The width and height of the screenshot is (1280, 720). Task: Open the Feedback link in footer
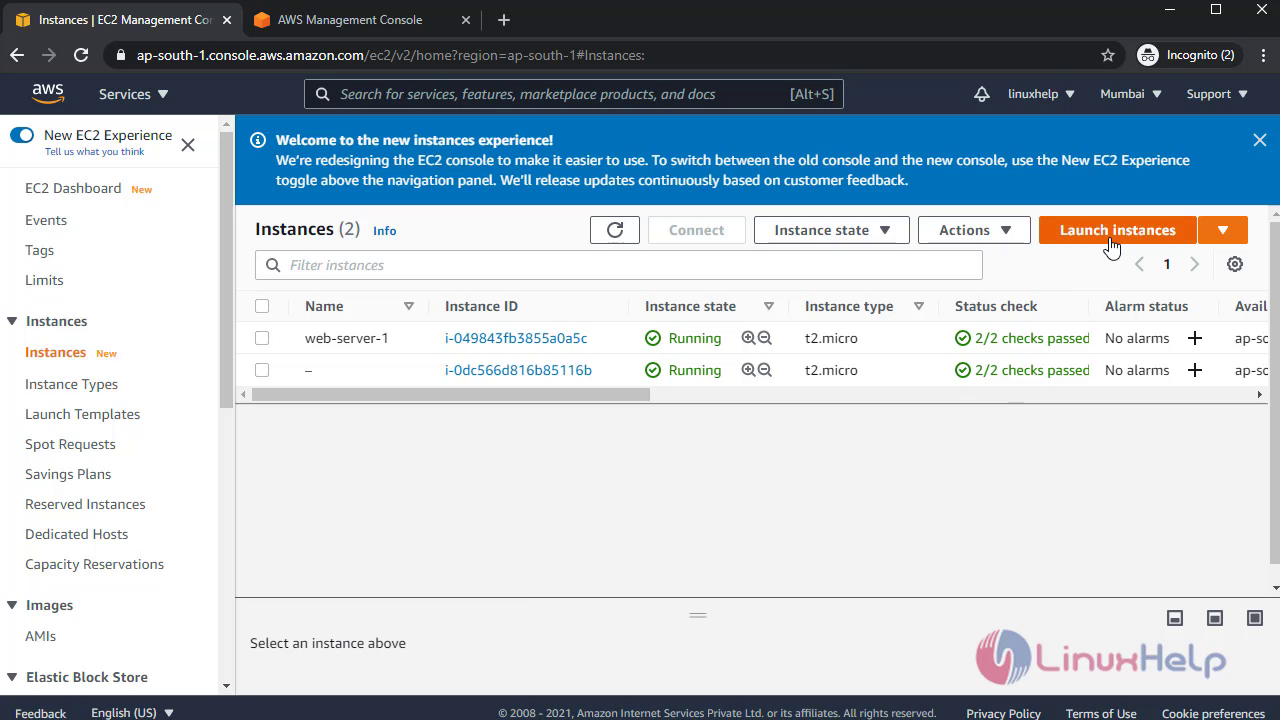[41, 713]
